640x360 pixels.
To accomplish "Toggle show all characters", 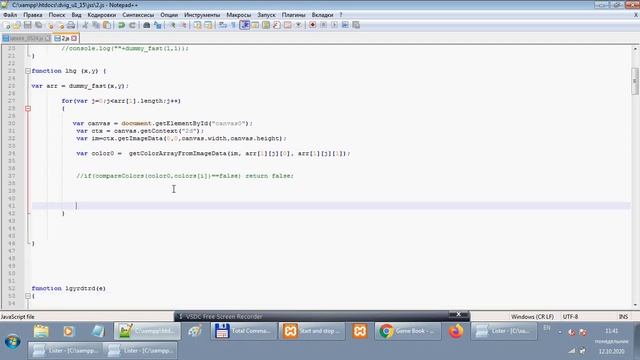I will coord(234,25).
